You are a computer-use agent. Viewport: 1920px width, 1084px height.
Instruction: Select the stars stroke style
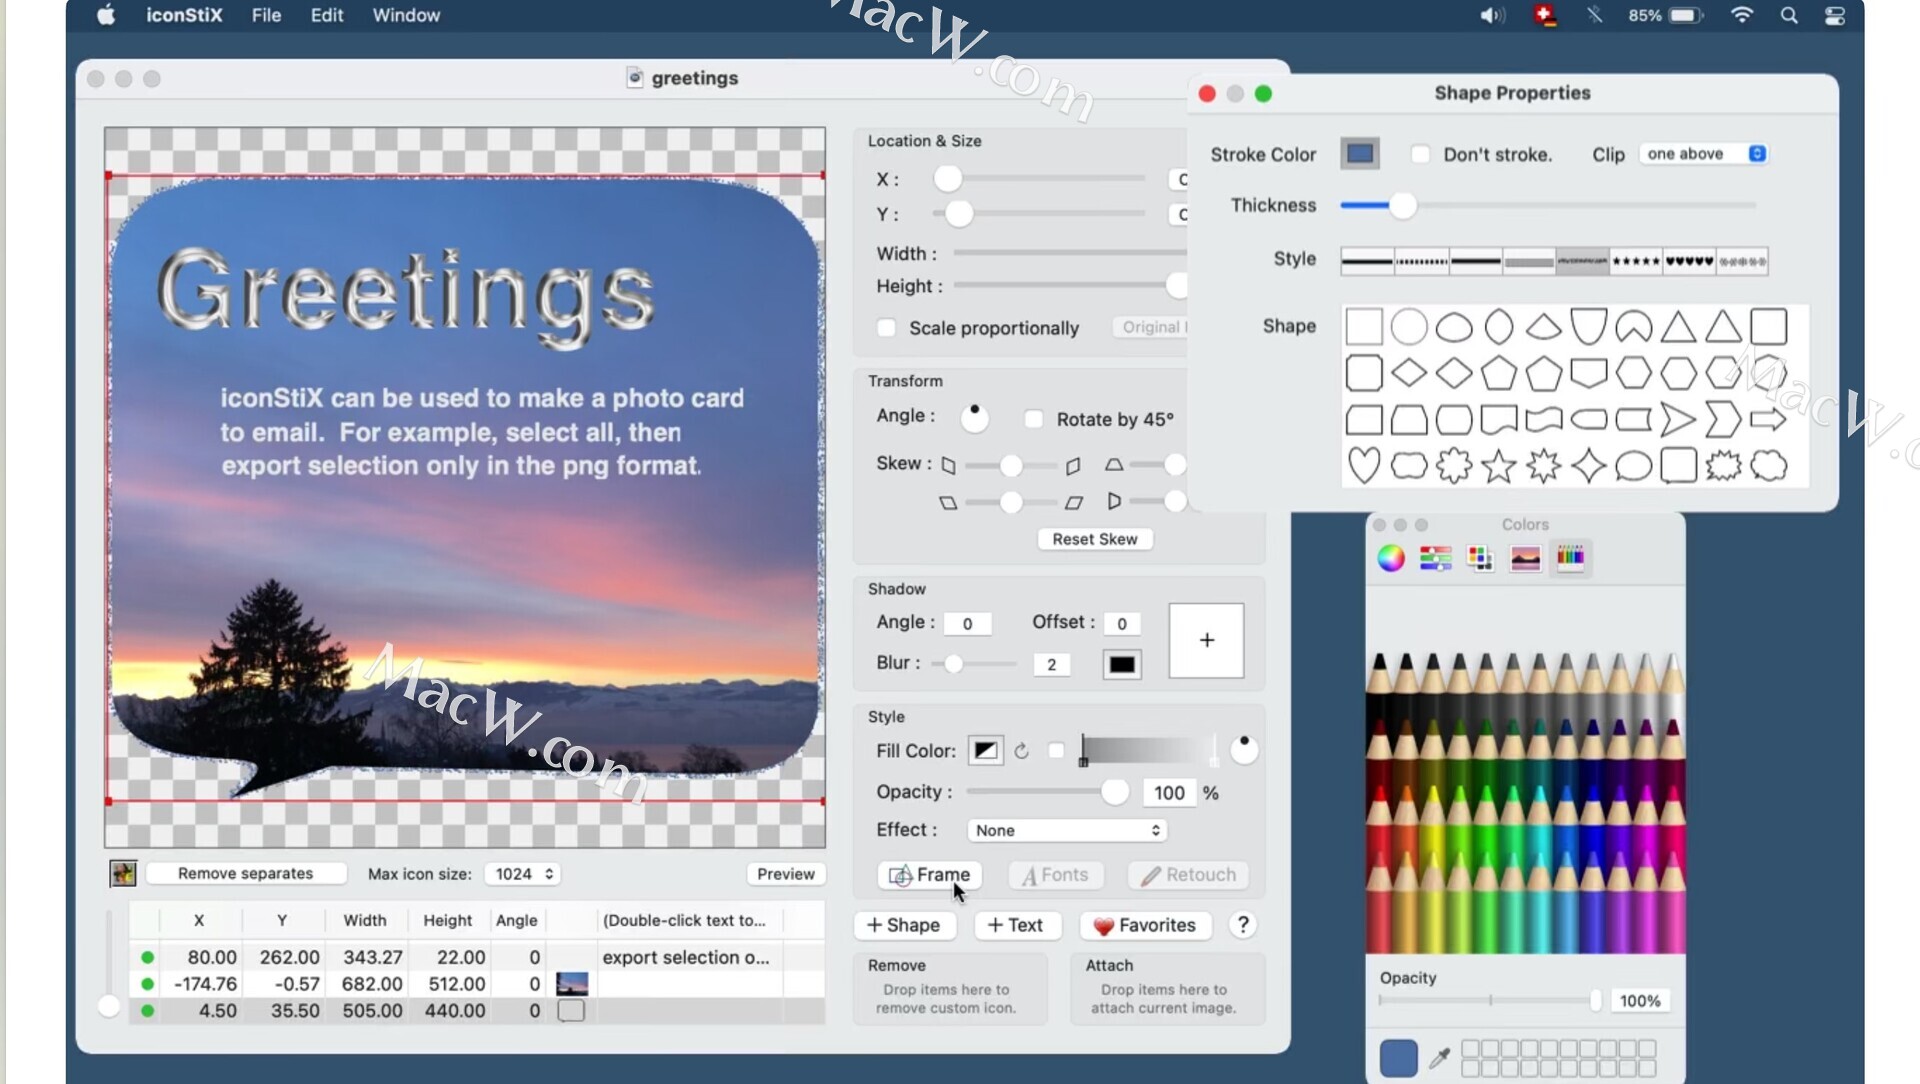point(1636,261)
